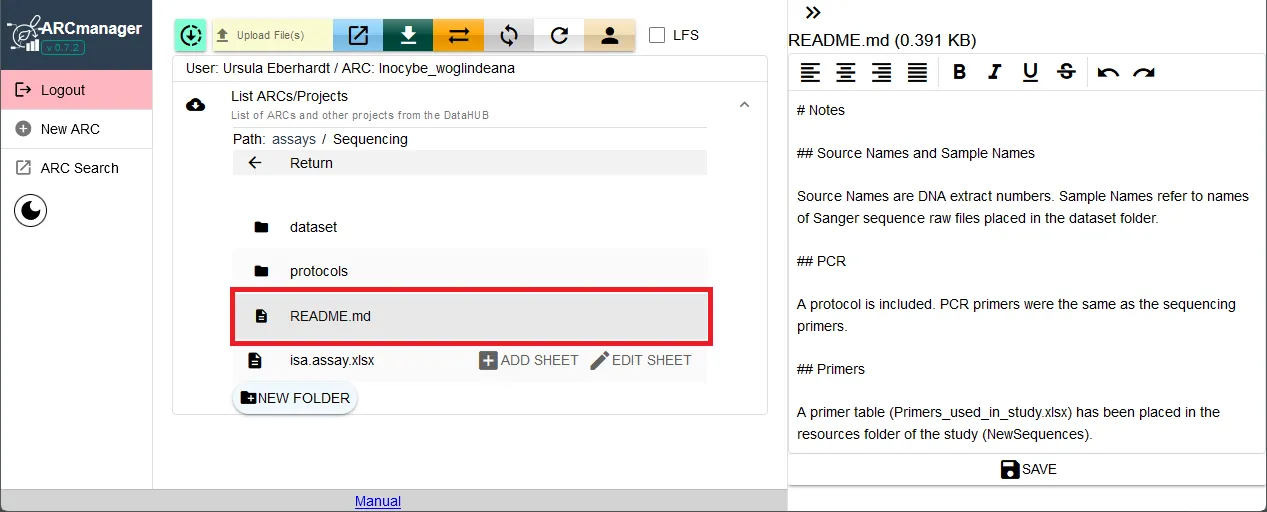This screenshot has height=512, width=1267.
Task: Apply strikethrough formatting
Action: [x=1066, y=72]
